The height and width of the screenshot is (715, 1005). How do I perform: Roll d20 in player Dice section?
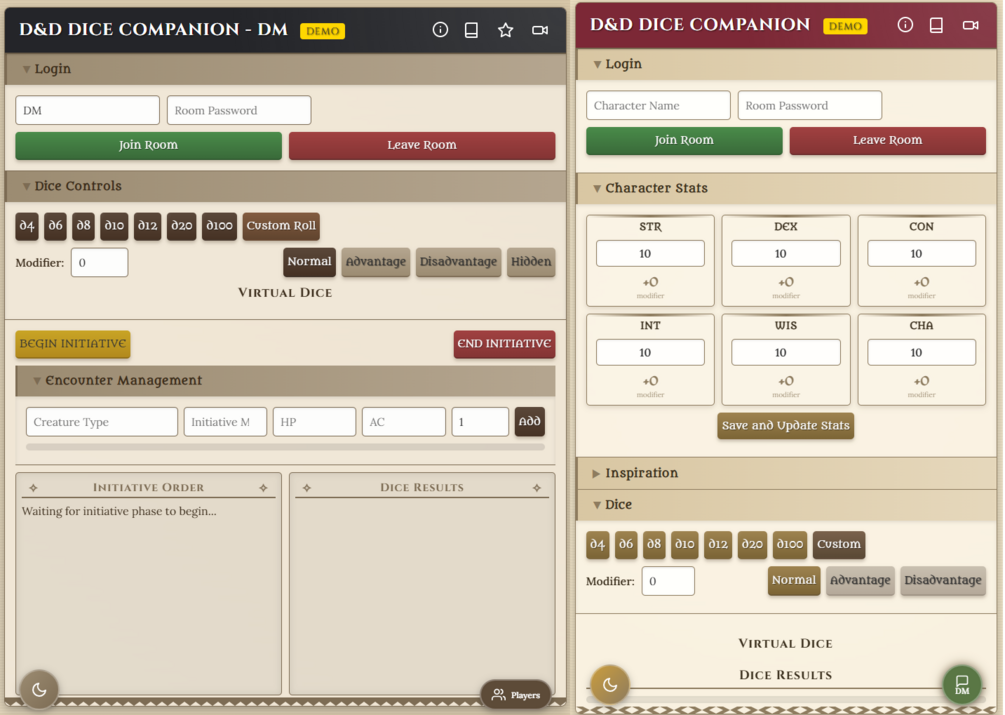coord(752,545)
